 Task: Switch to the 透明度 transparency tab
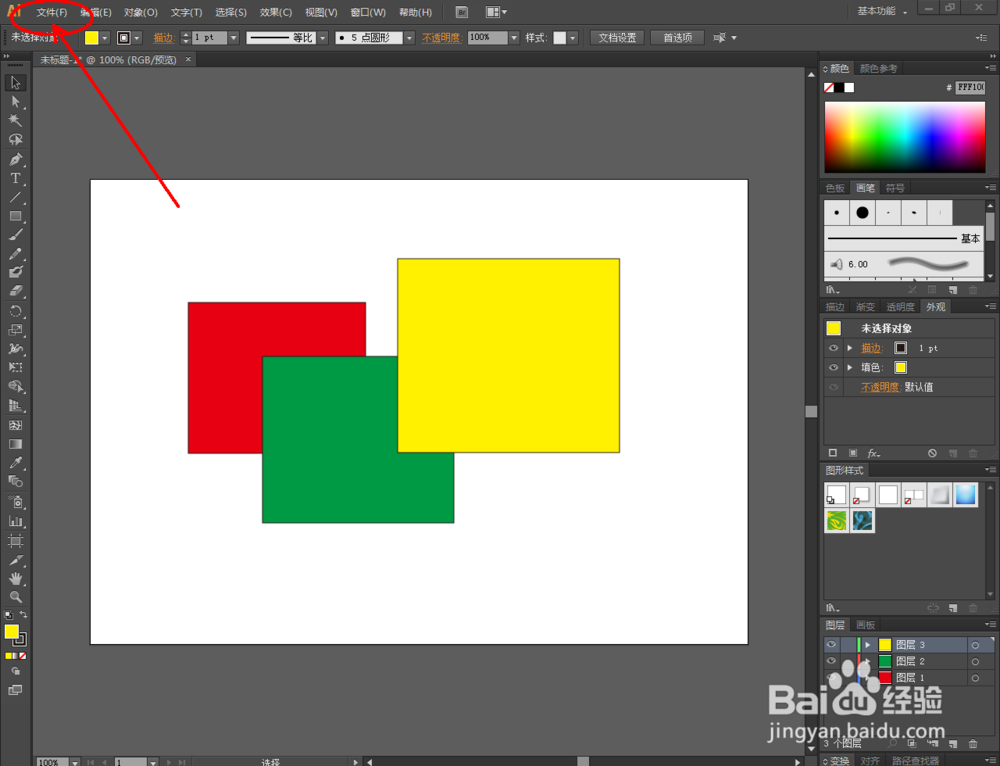point(901,307)
